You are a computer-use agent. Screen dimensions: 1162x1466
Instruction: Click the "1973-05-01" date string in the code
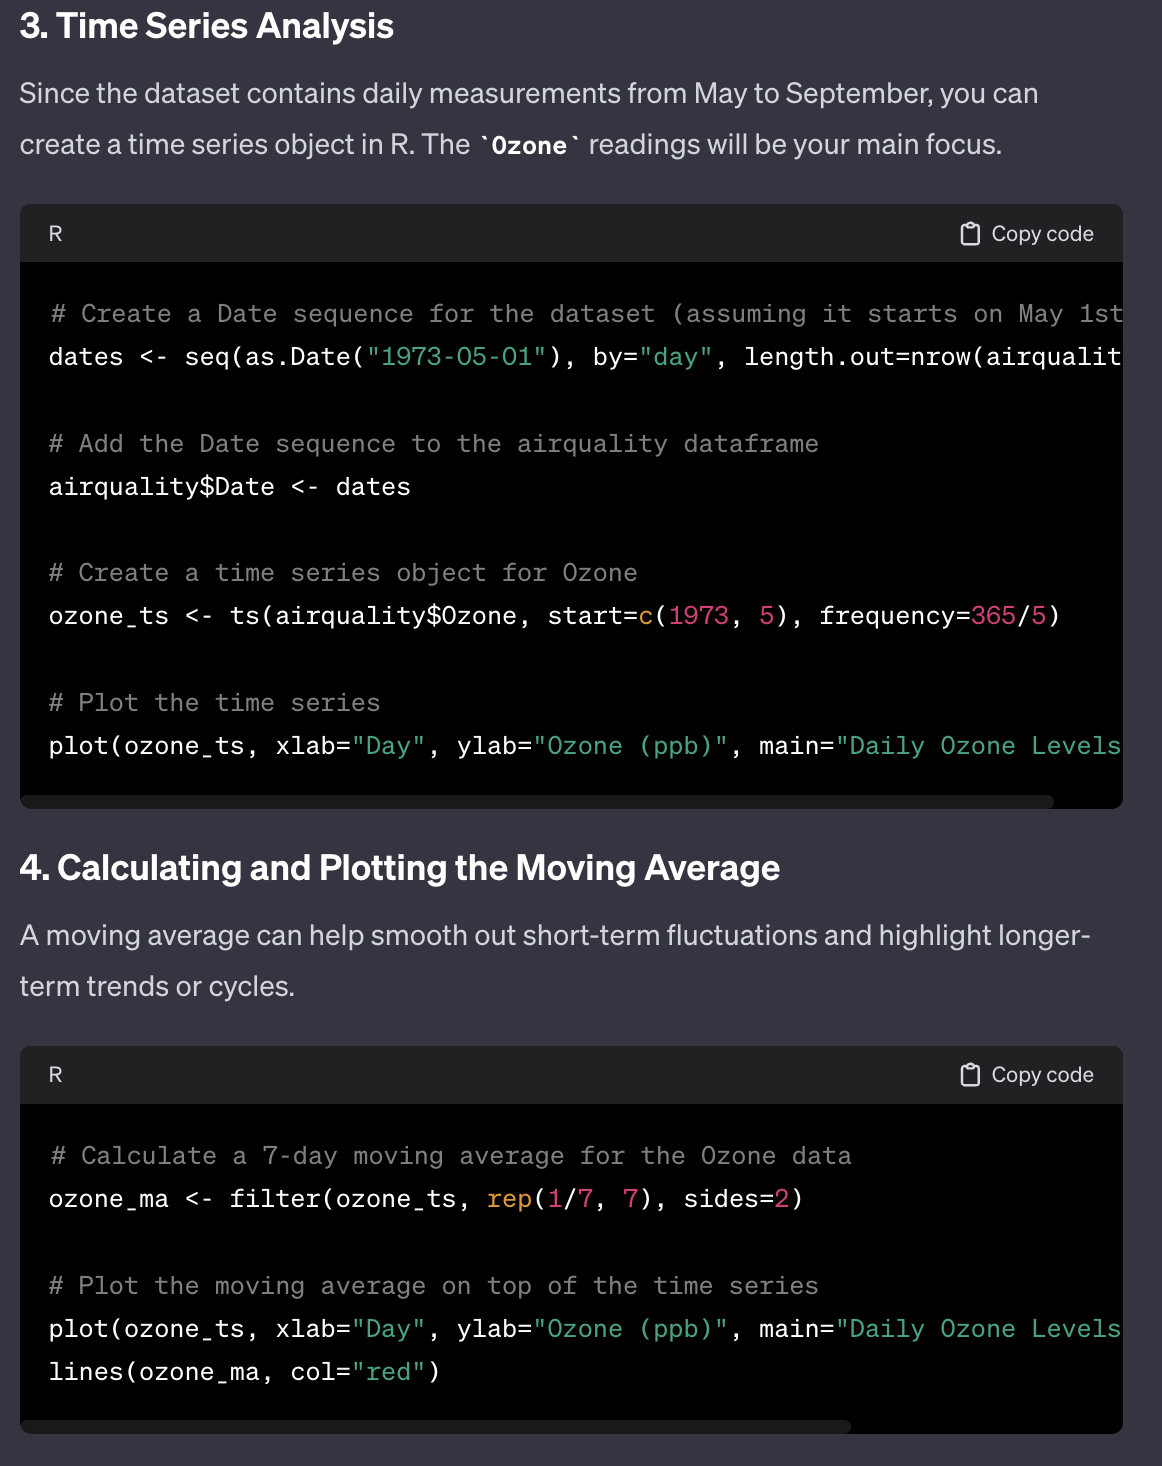tap(457, 357)
